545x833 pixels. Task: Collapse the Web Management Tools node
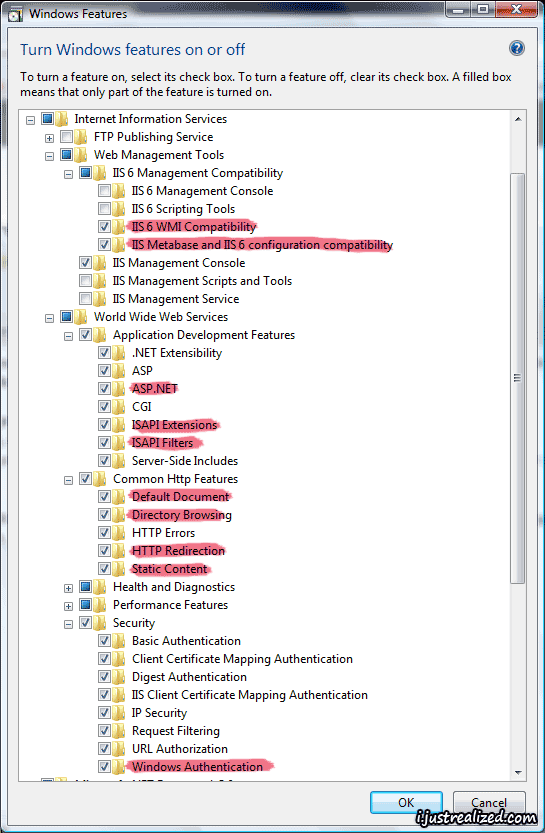click(x=49, y=156)
